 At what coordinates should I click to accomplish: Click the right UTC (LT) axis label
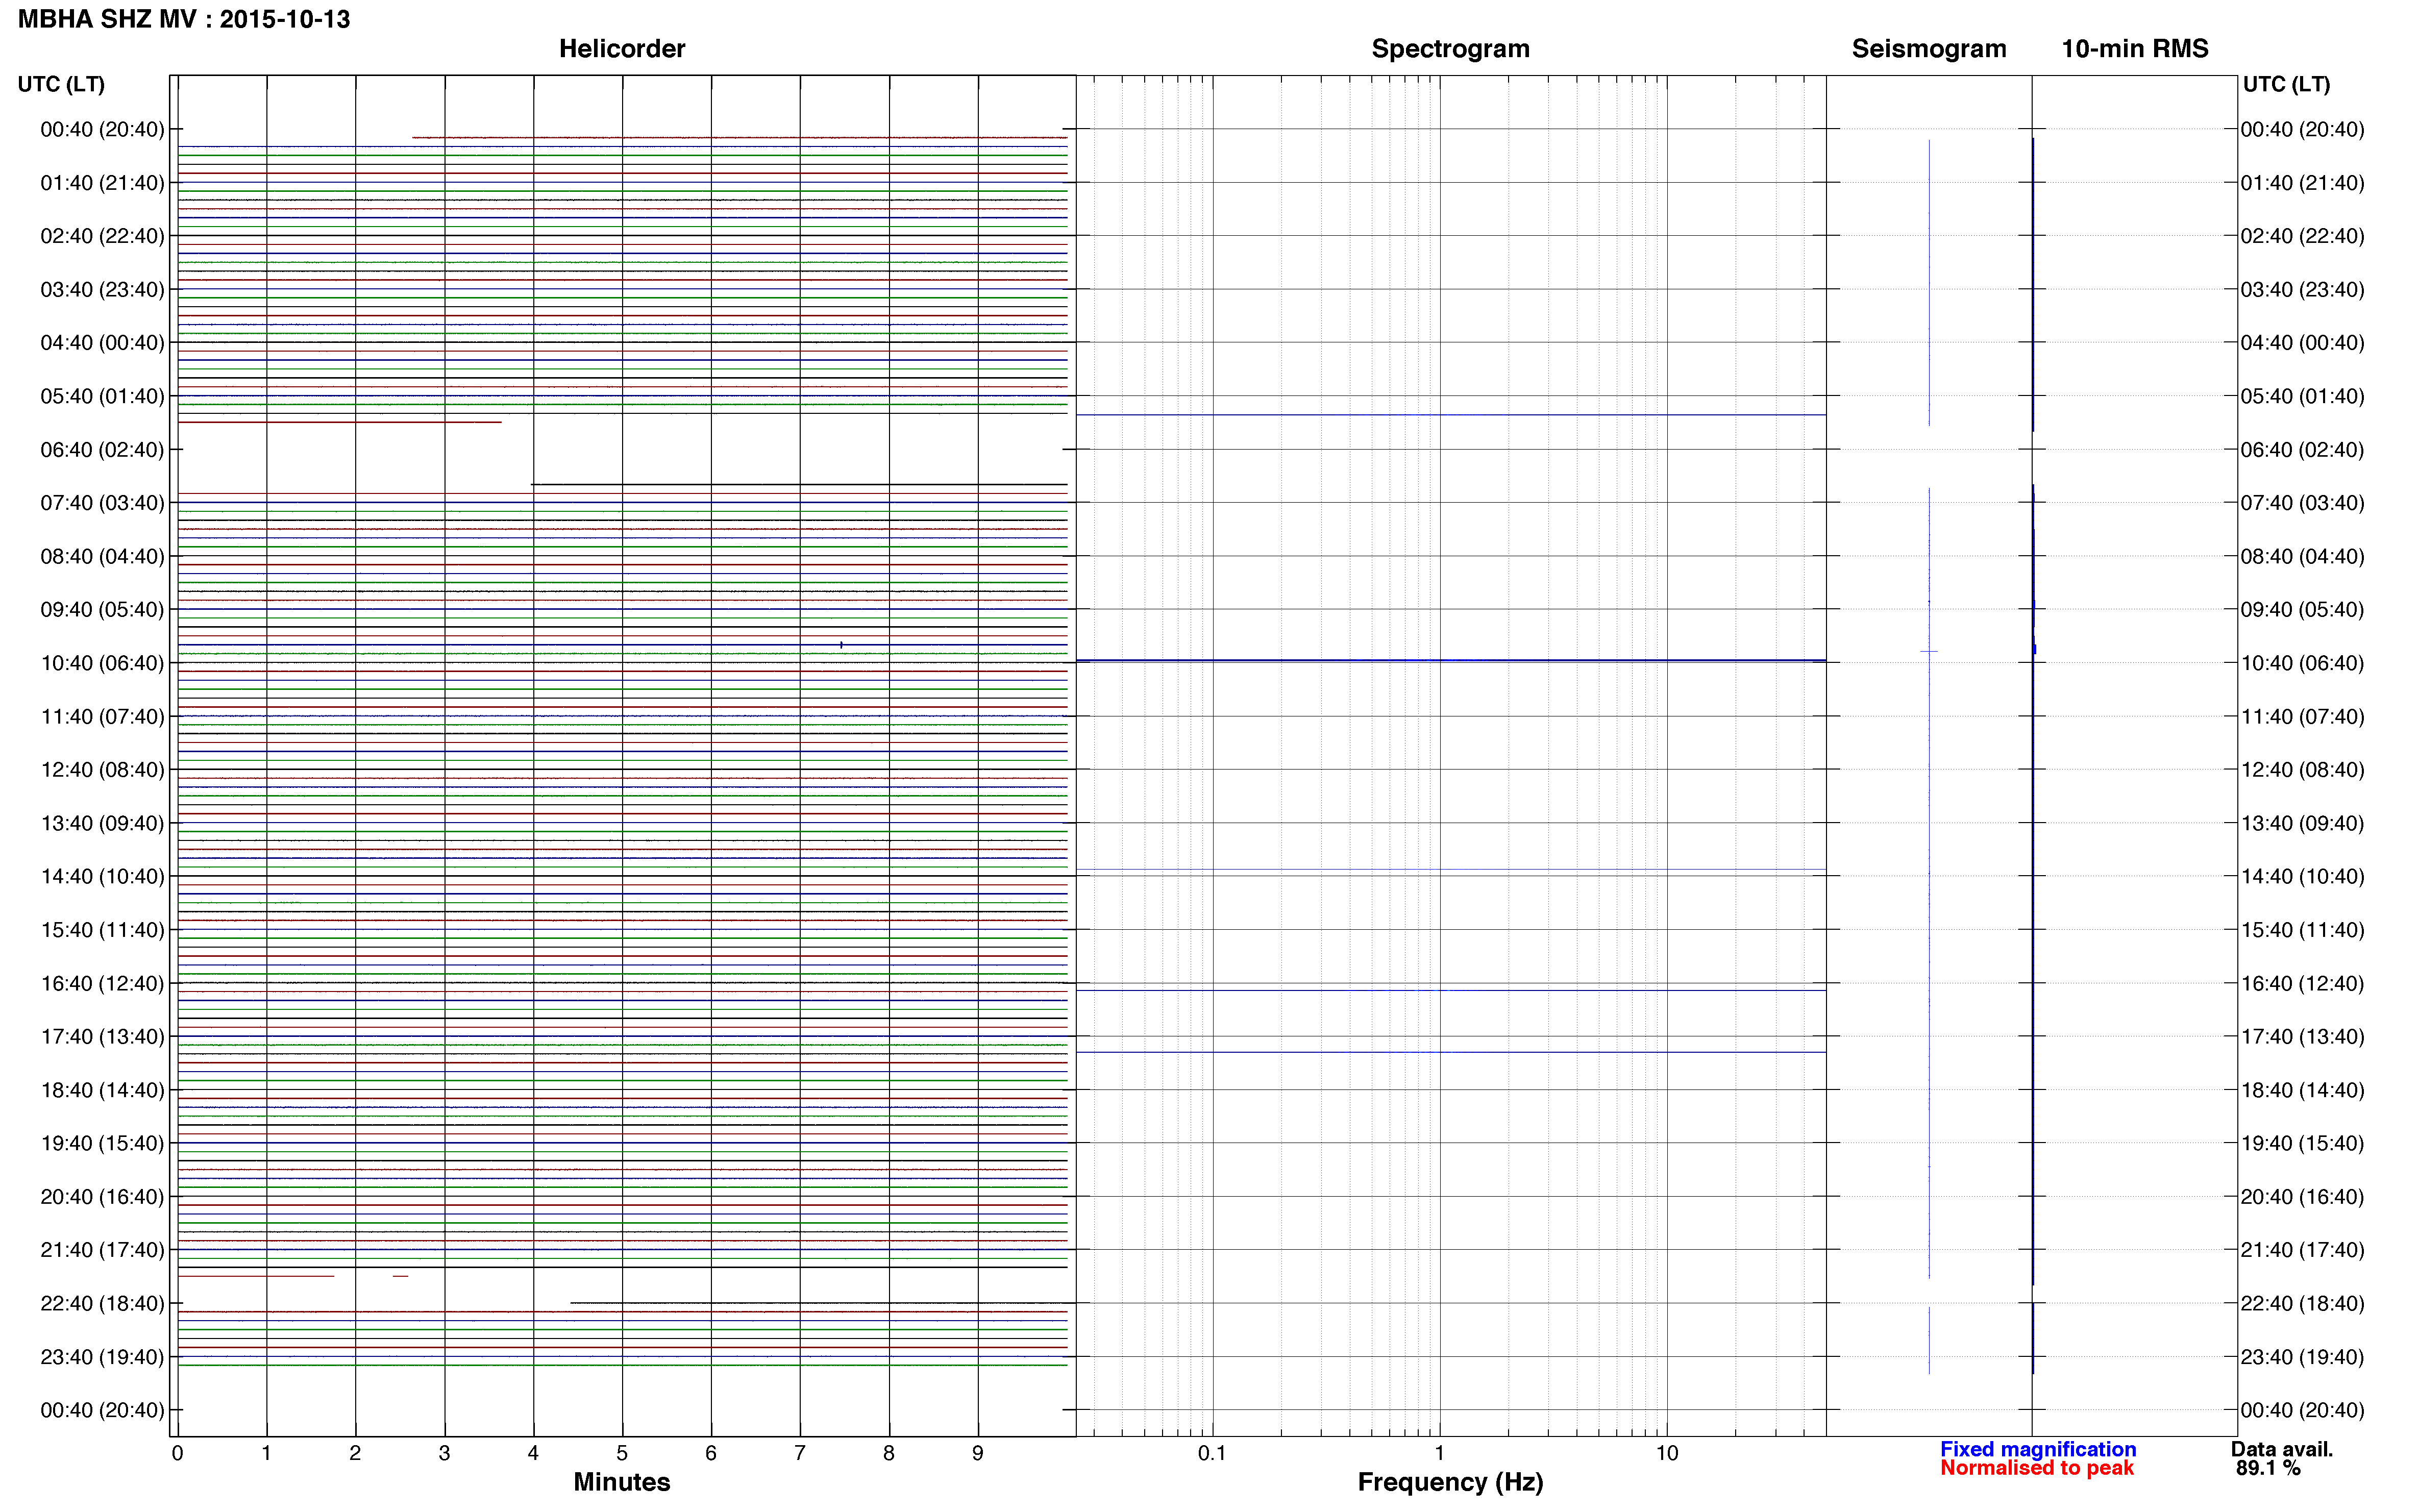[x=2286, y=84]
